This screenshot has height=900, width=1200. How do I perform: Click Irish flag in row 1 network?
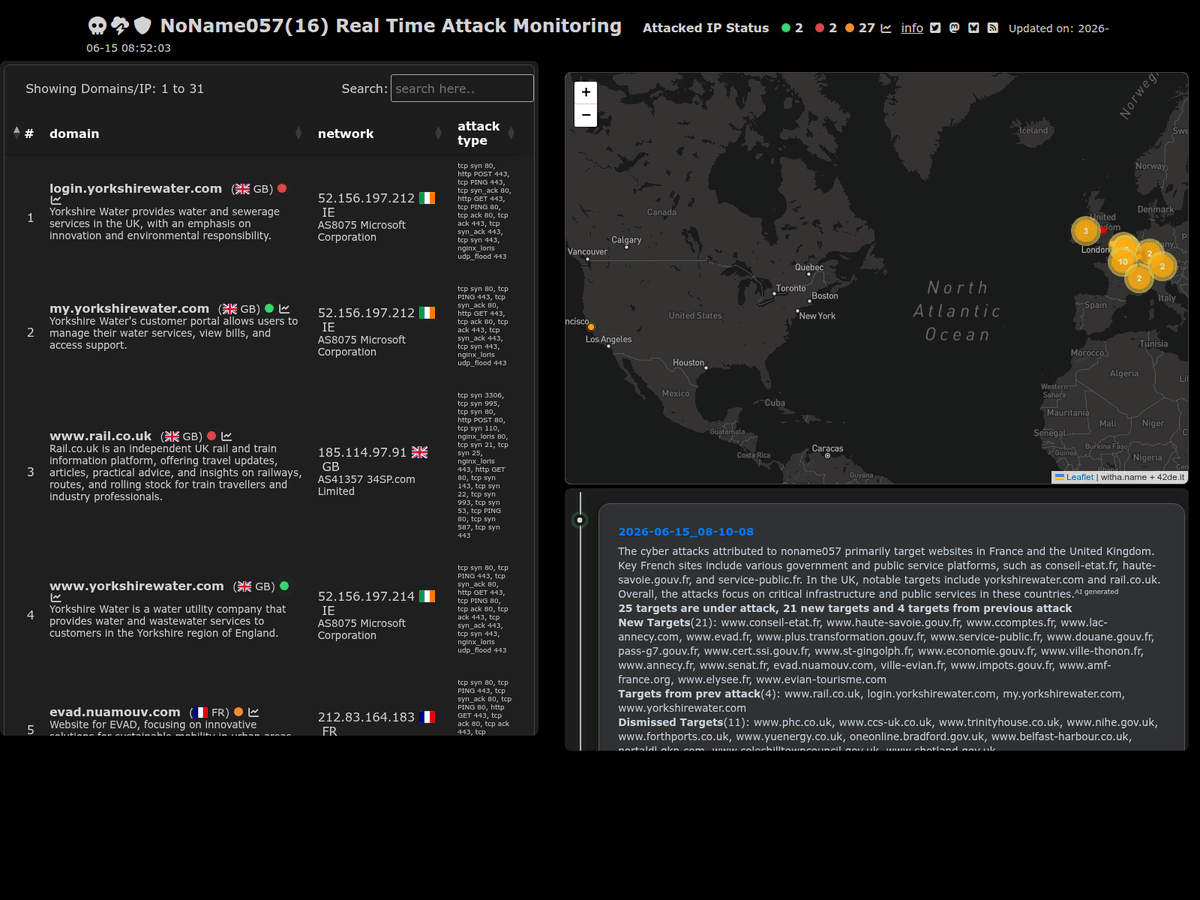[427, 199]
